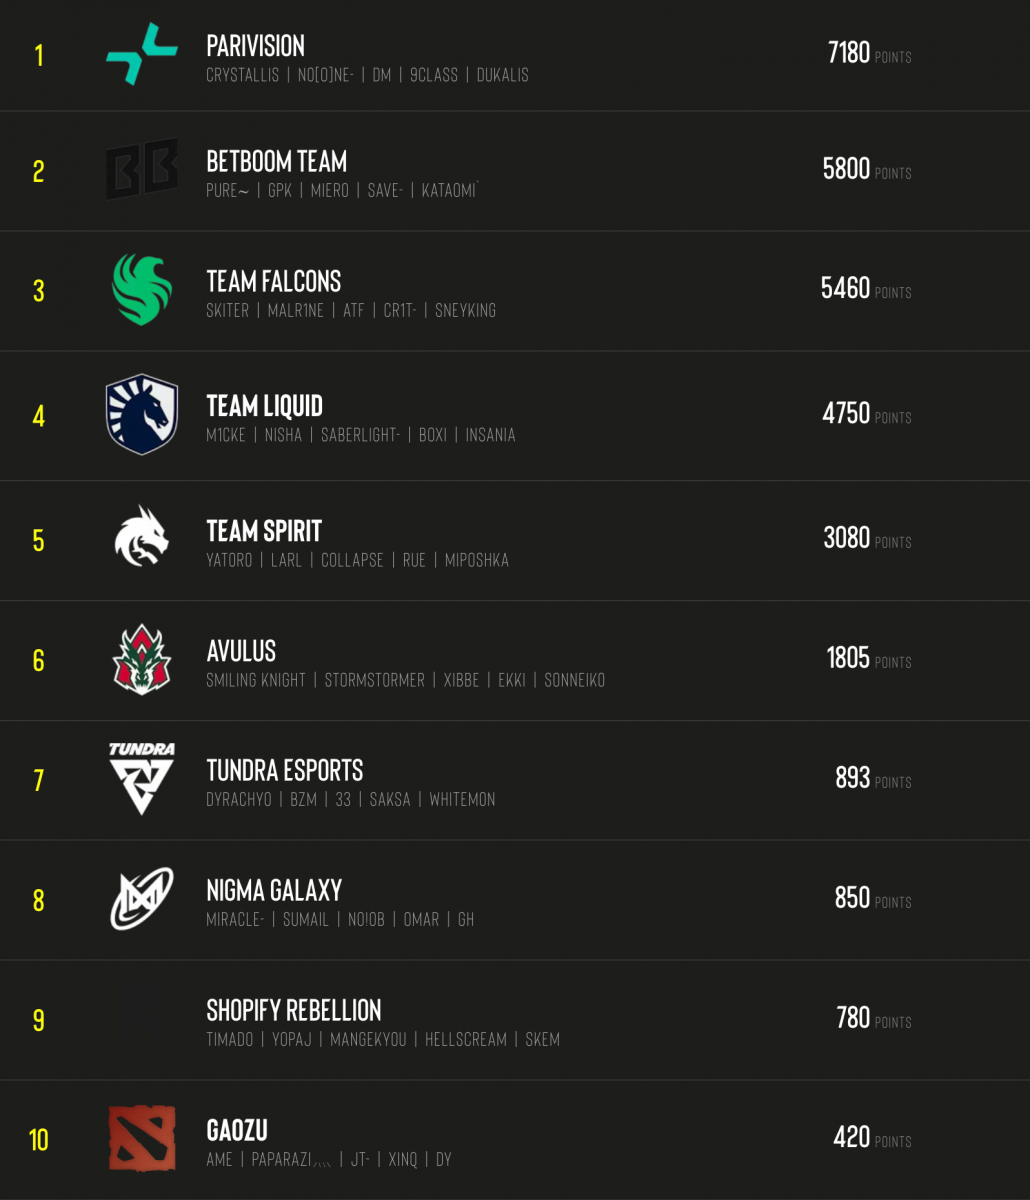Open the BETBOOM TEAM name link
This screenshot has height=1200, width=1030.
pos(276,162)
